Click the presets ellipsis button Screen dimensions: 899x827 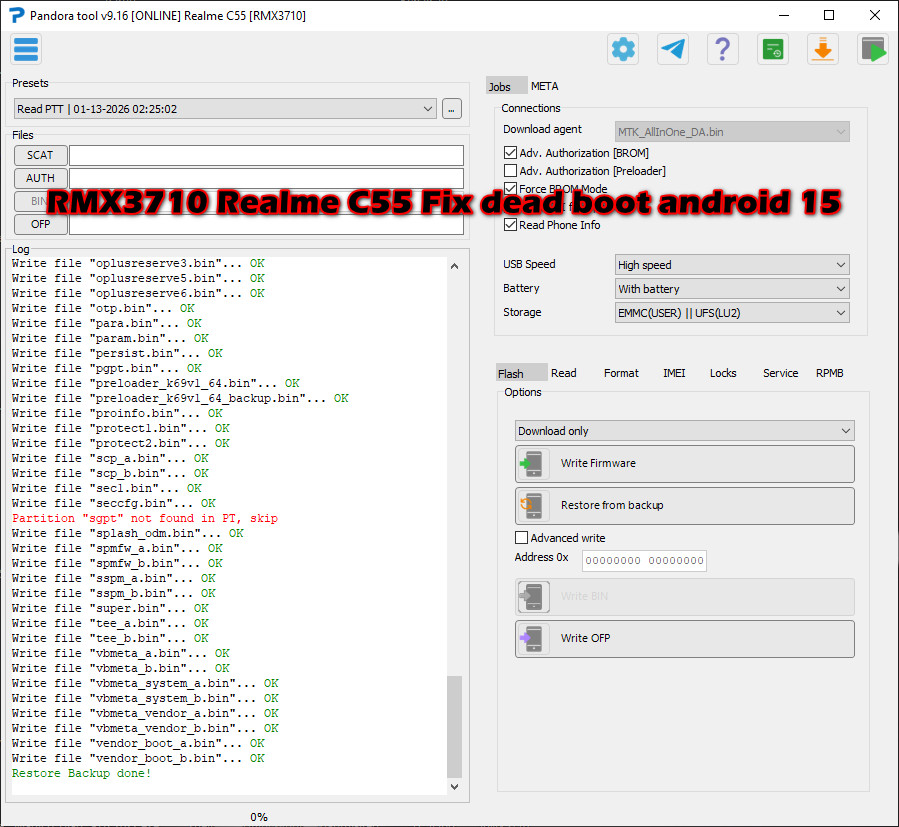[x=452, y=109]
